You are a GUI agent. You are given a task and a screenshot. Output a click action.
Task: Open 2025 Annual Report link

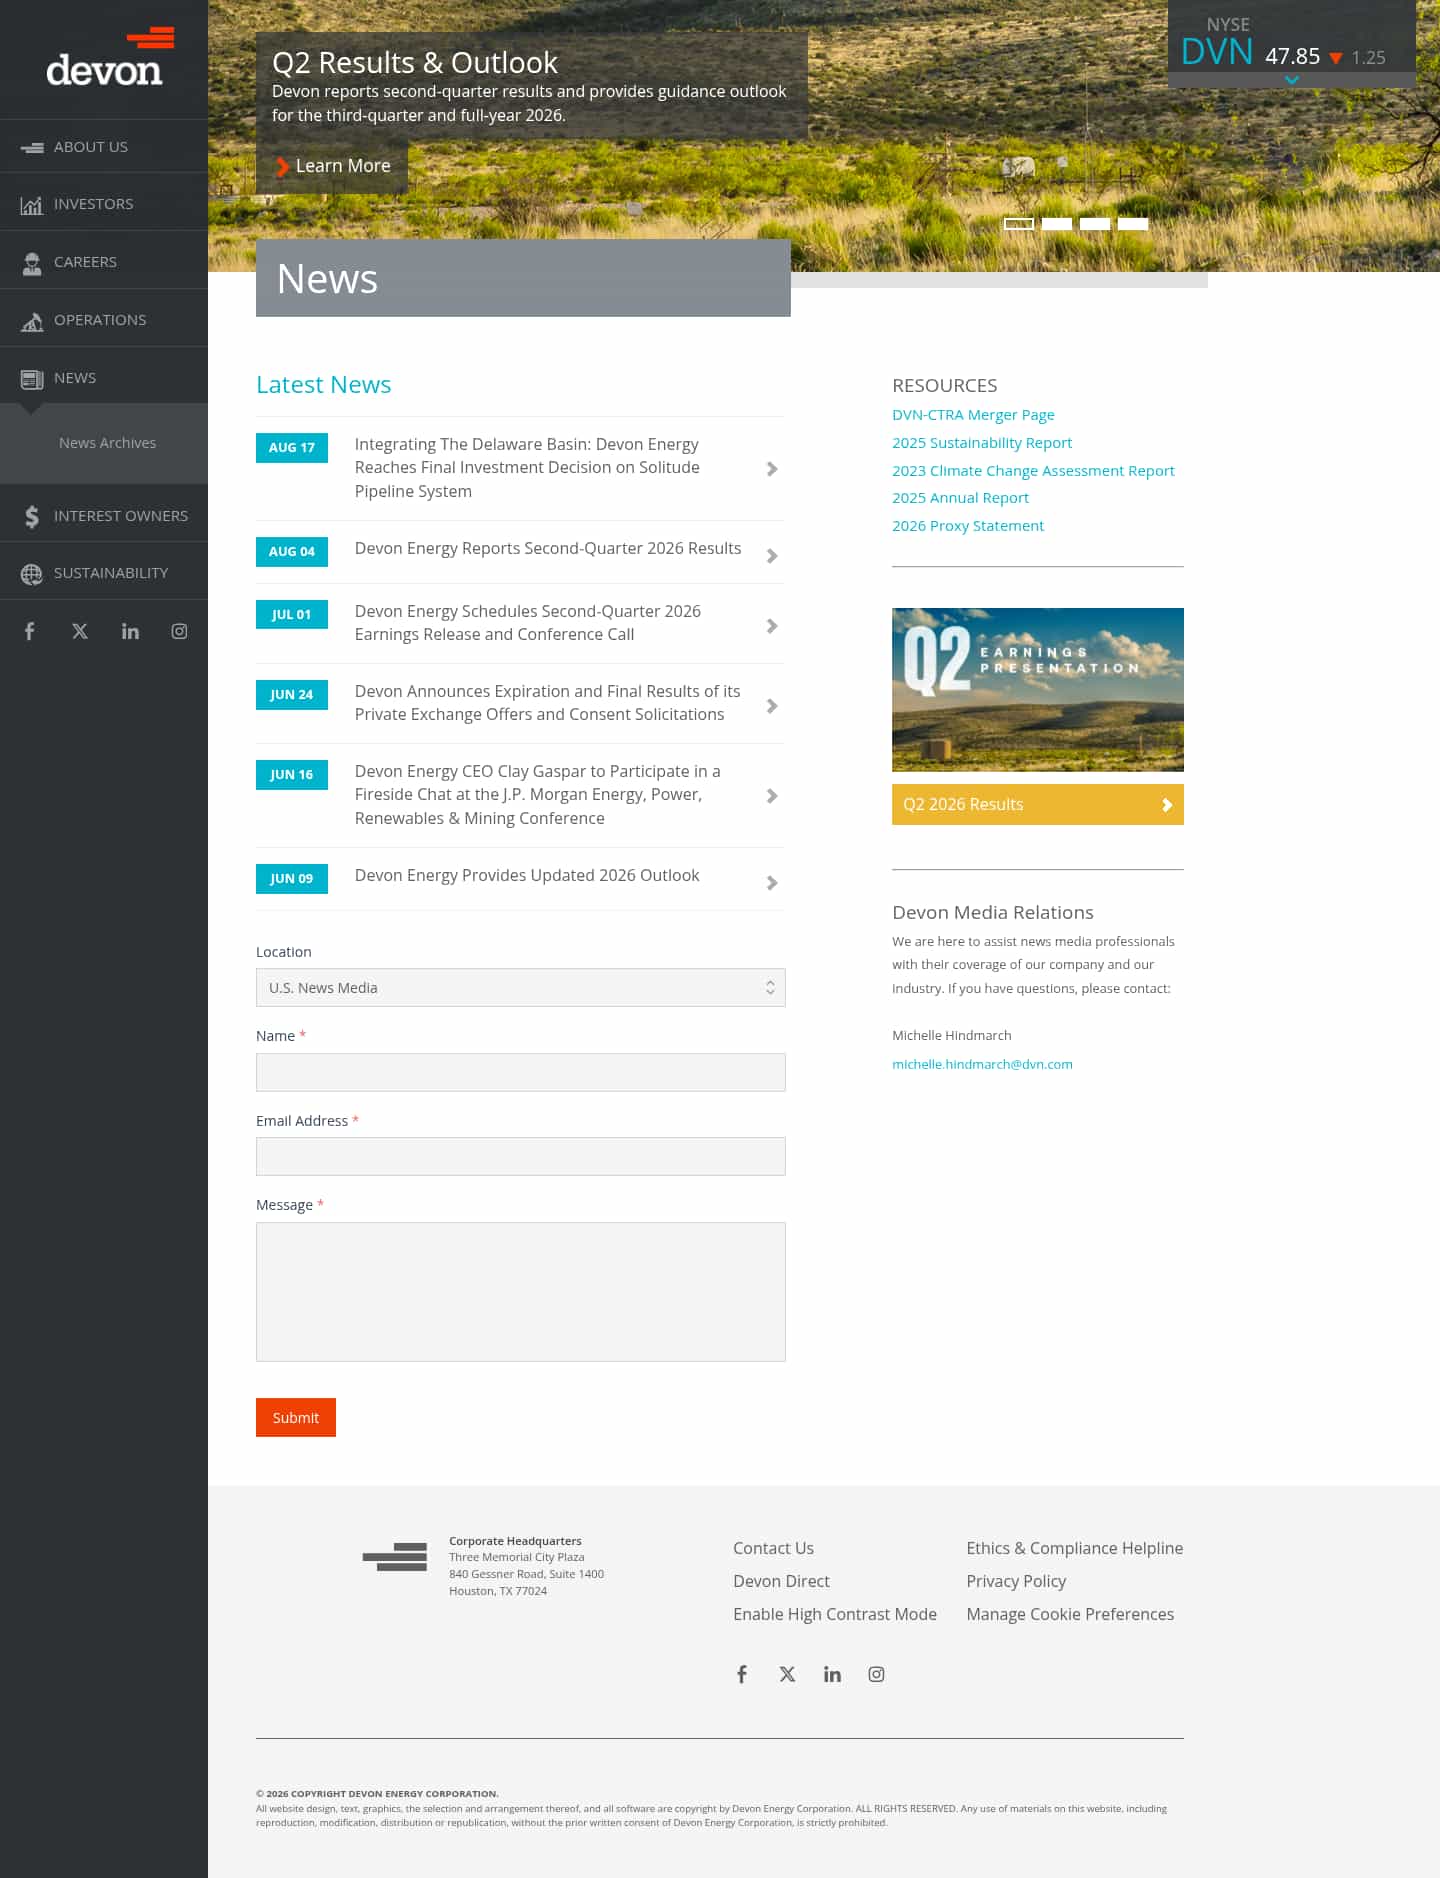pos(960,498)
